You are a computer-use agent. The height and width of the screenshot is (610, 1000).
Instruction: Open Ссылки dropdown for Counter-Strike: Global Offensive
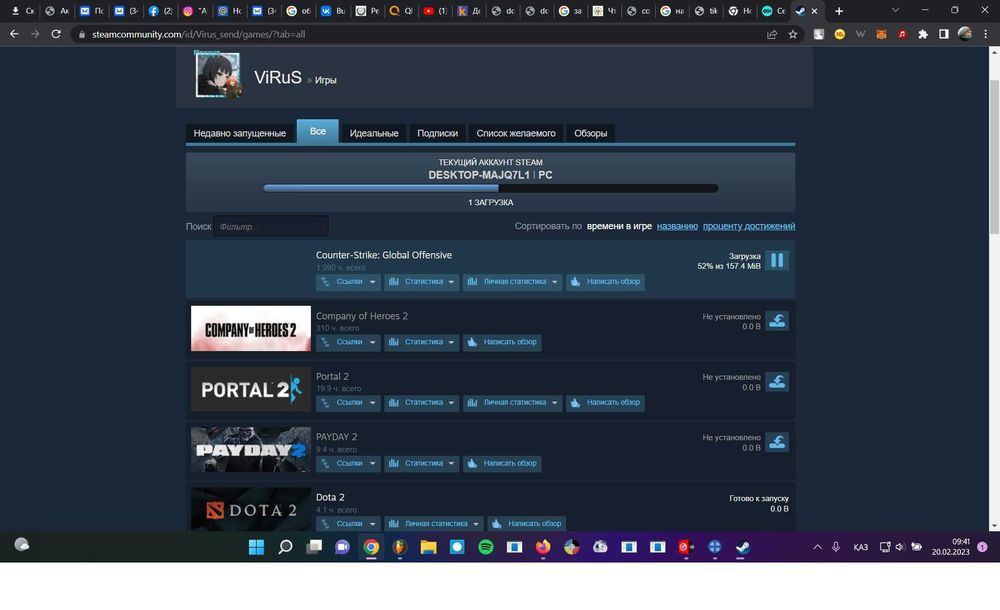point(348,282)
